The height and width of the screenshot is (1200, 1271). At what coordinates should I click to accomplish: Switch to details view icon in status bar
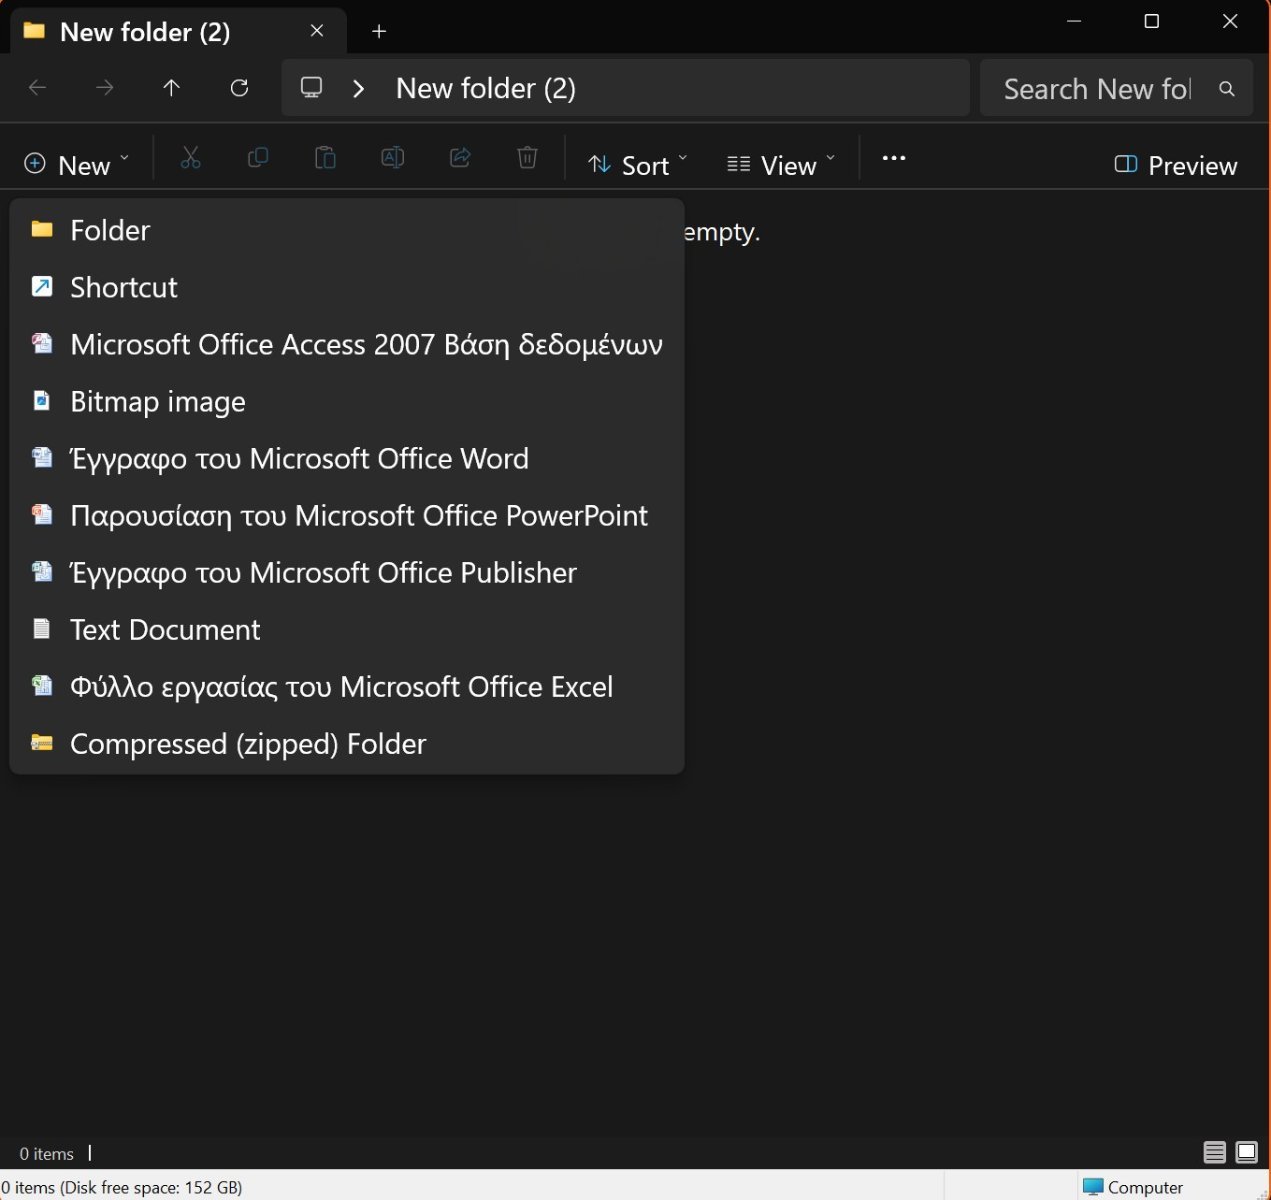click(x=1215, y=1153)
